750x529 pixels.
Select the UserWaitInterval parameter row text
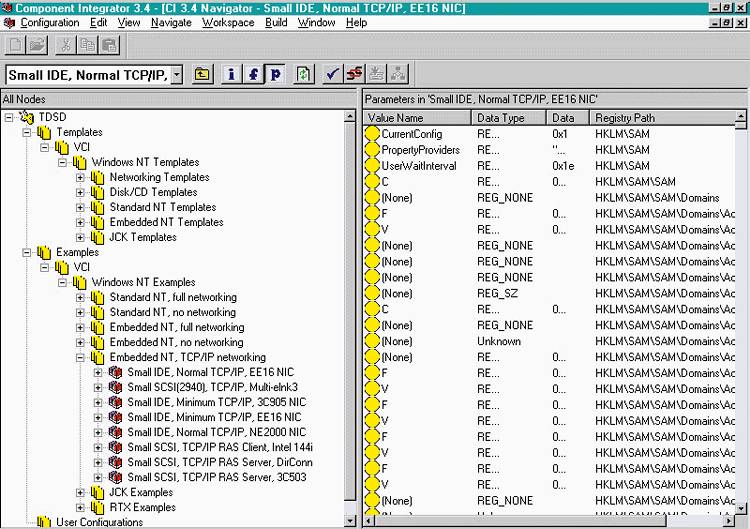click(419, 166)
